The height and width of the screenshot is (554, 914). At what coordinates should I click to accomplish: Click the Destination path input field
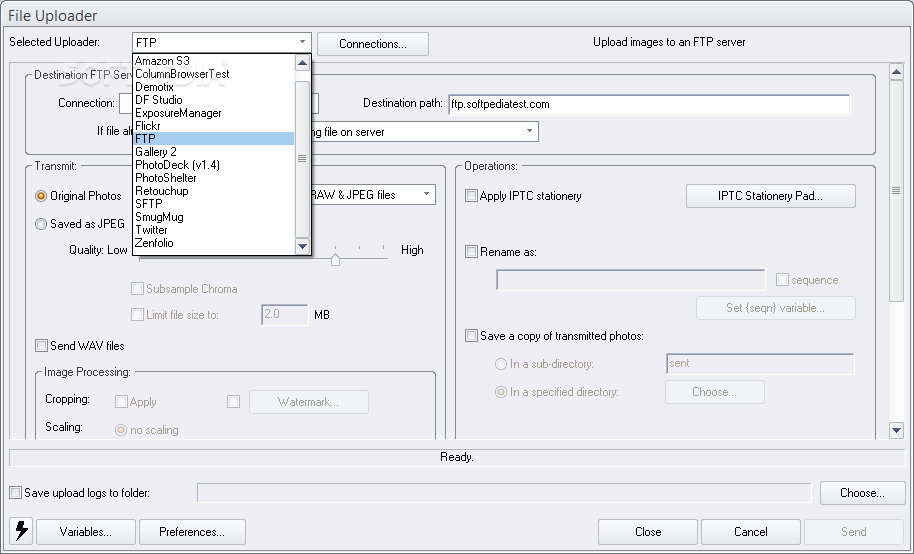[649, 104]
